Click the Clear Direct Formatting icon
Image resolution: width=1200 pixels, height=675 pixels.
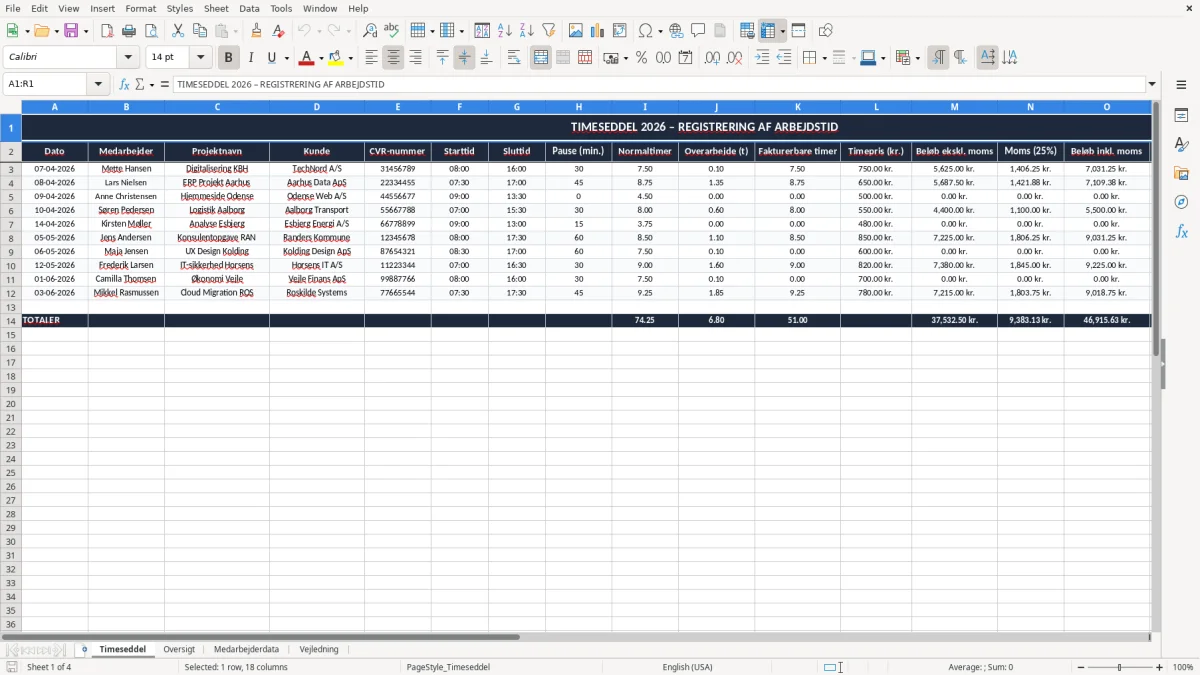click(x=278, y=31)
